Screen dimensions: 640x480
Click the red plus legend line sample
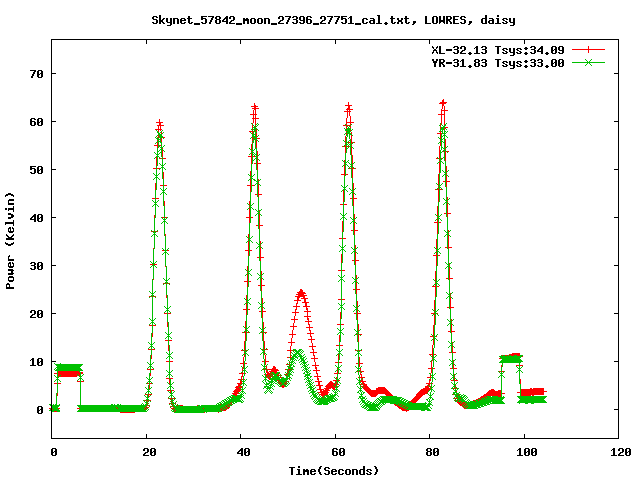point(588,50)
